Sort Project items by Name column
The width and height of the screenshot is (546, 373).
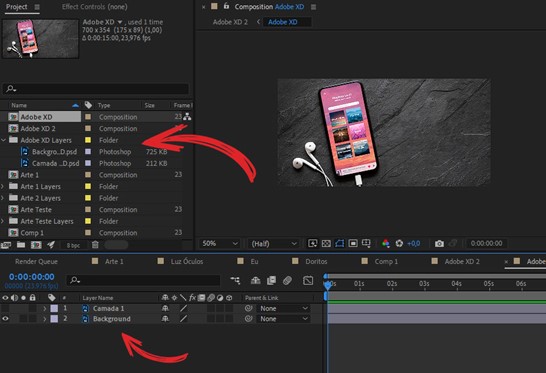coord(19,105)
